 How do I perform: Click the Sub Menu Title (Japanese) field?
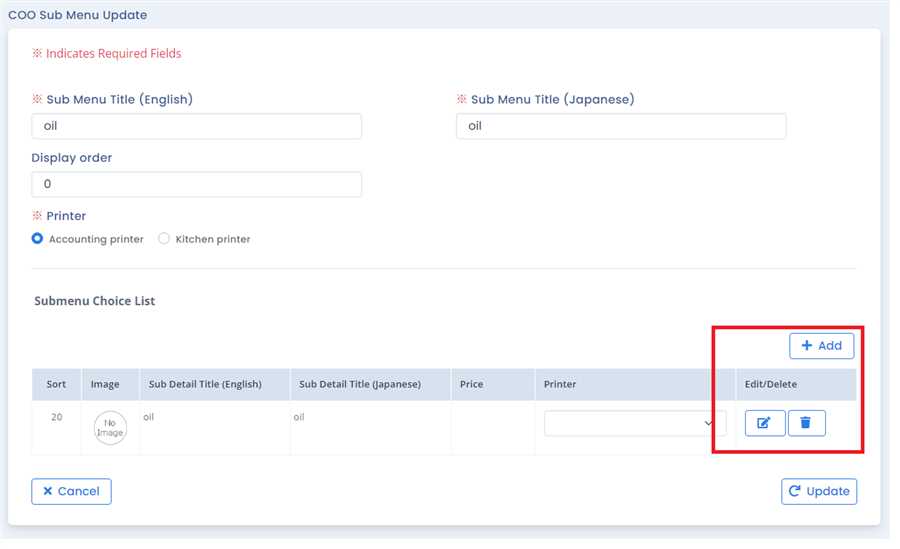coord(620,126)
